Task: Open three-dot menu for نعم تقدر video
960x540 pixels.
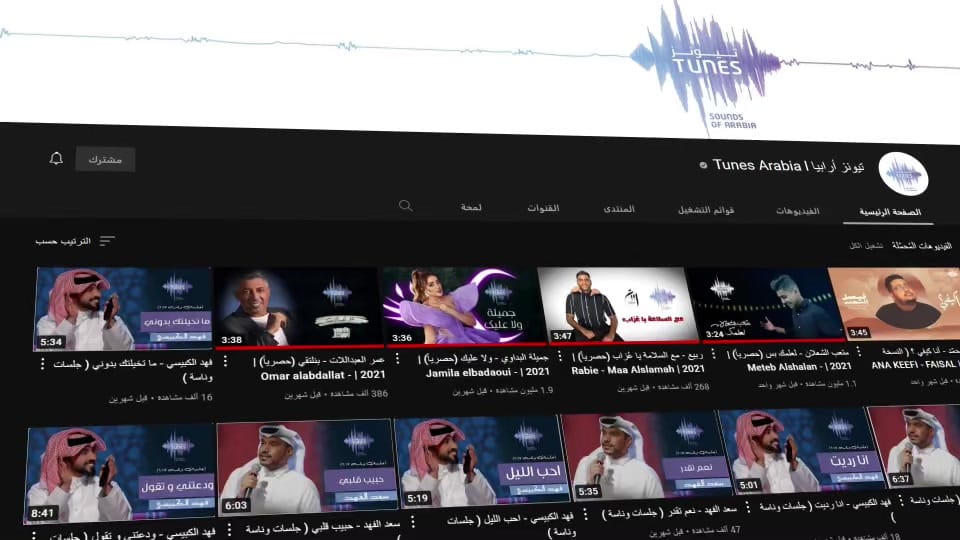Action: click(585, 514)
